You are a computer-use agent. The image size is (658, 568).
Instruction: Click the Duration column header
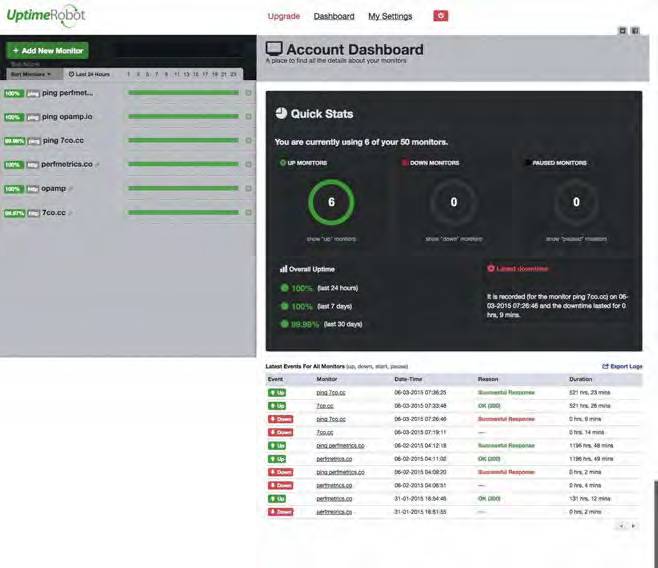point(580,379)
